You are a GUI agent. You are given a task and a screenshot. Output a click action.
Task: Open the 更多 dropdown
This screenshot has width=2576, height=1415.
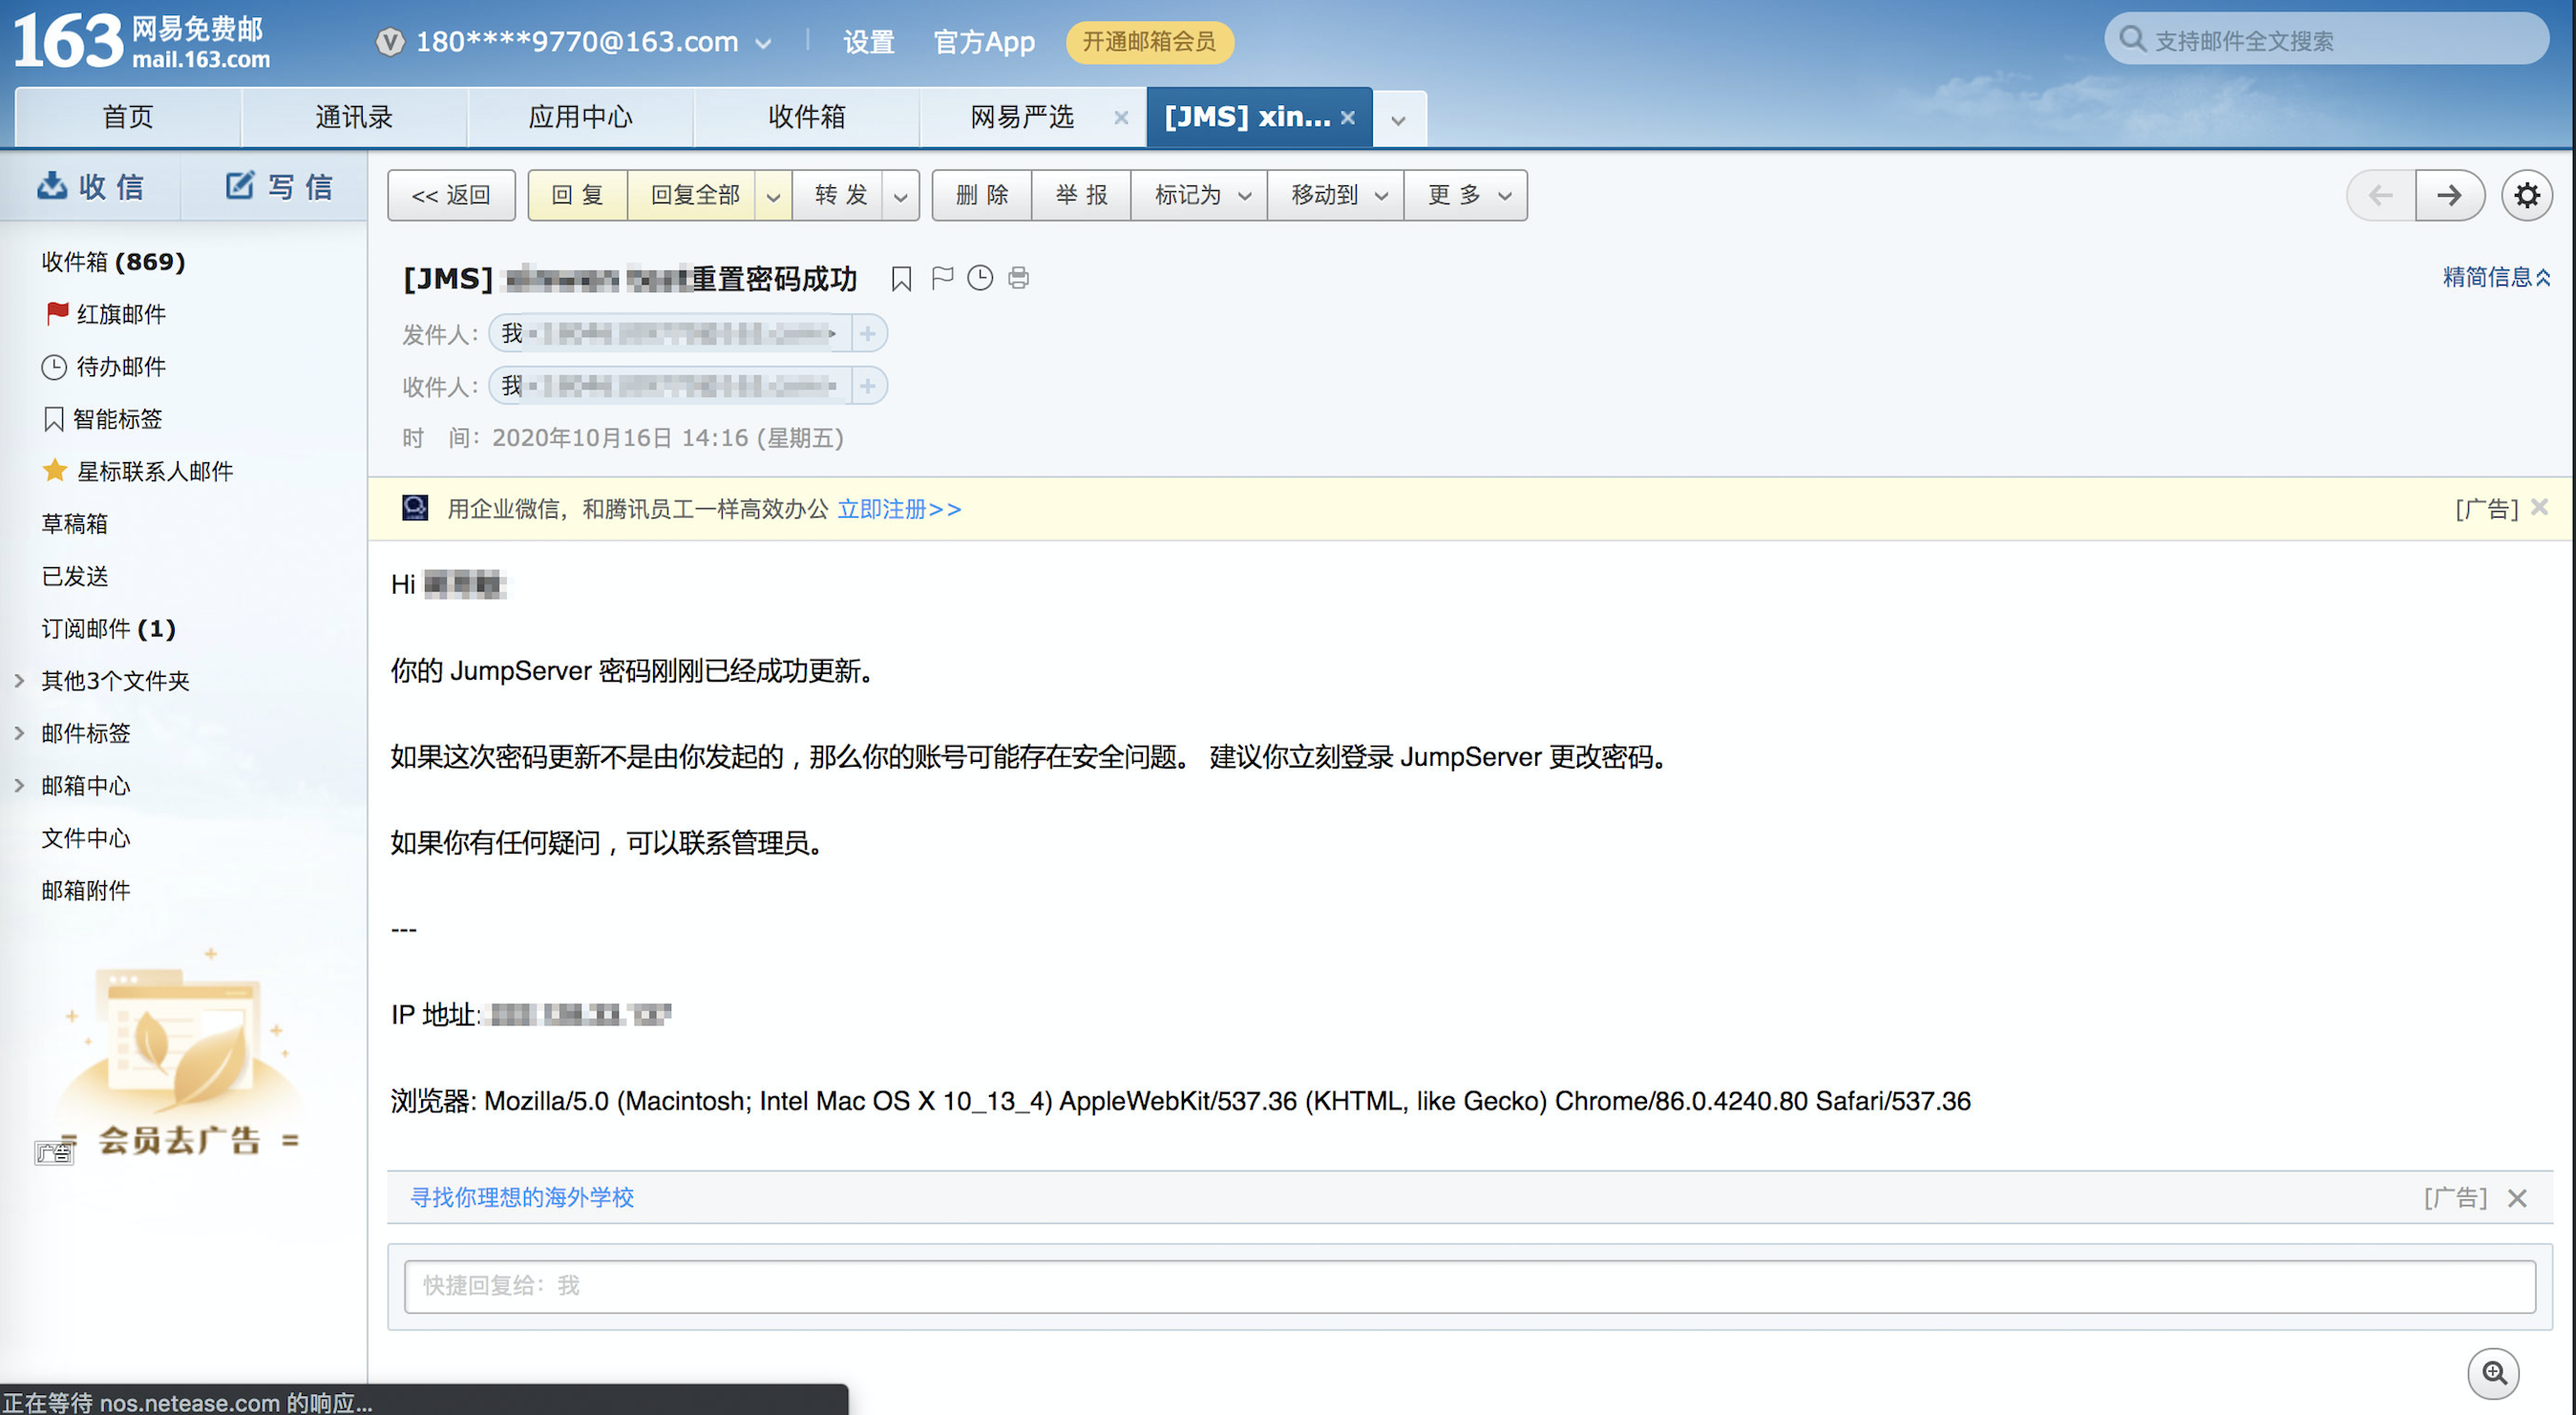coord(1466,195)
